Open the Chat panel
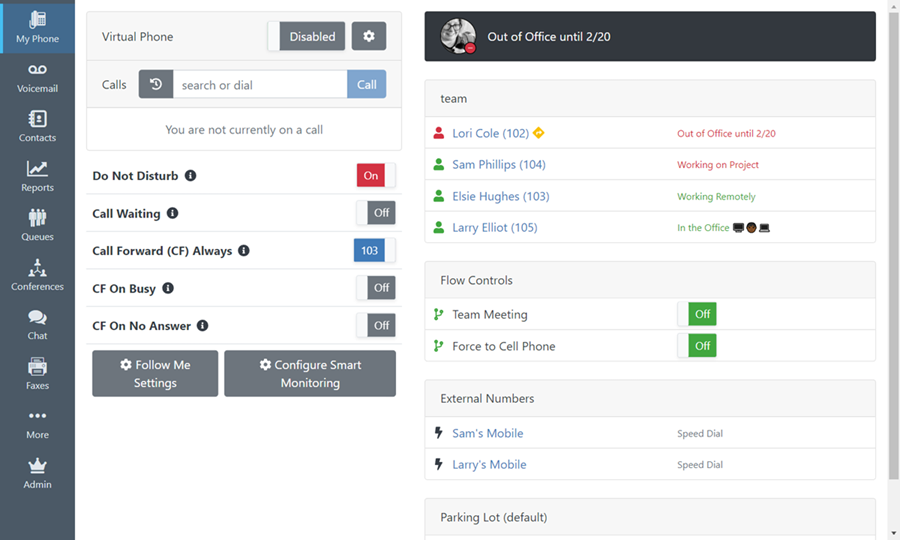The width and height of the screenshot is (900, 540). [x=37, y=325]
